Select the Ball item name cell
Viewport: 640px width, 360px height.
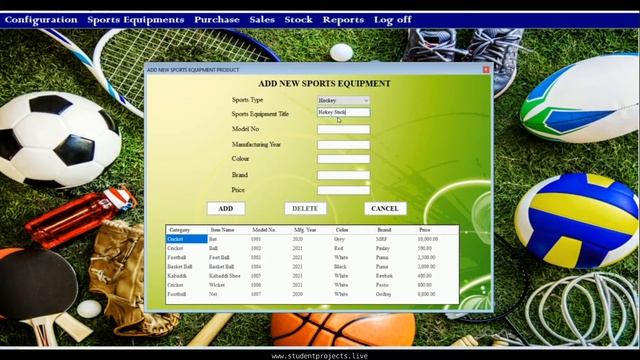[x=213, y=248]
